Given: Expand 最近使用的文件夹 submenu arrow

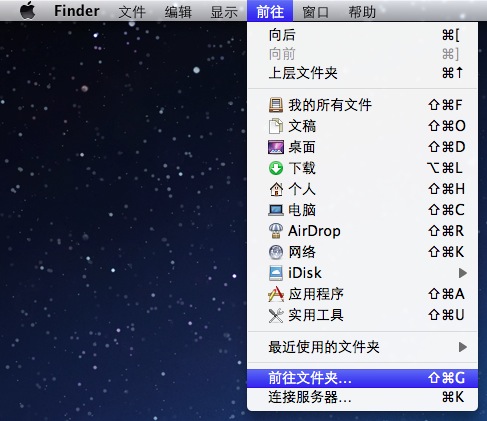Looking at the screenshot, I should (462, 347).
